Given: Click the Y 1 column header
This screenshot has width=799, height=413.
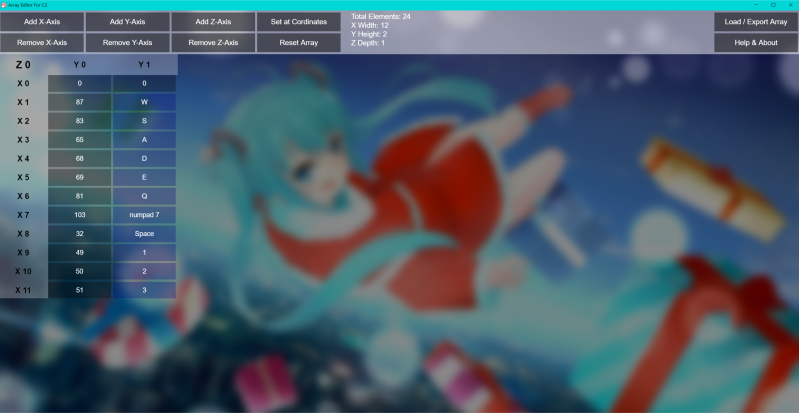Looking at the screenshot, I should tap(144, 65).
